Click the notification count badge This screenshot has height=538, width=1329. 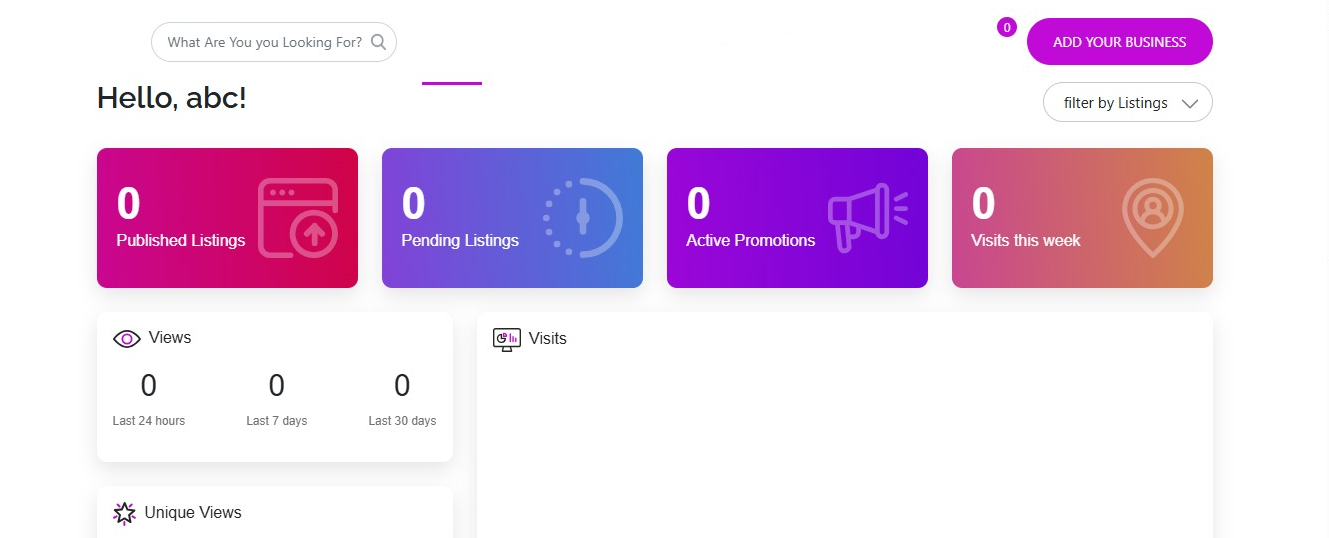tap(1007, 28)
